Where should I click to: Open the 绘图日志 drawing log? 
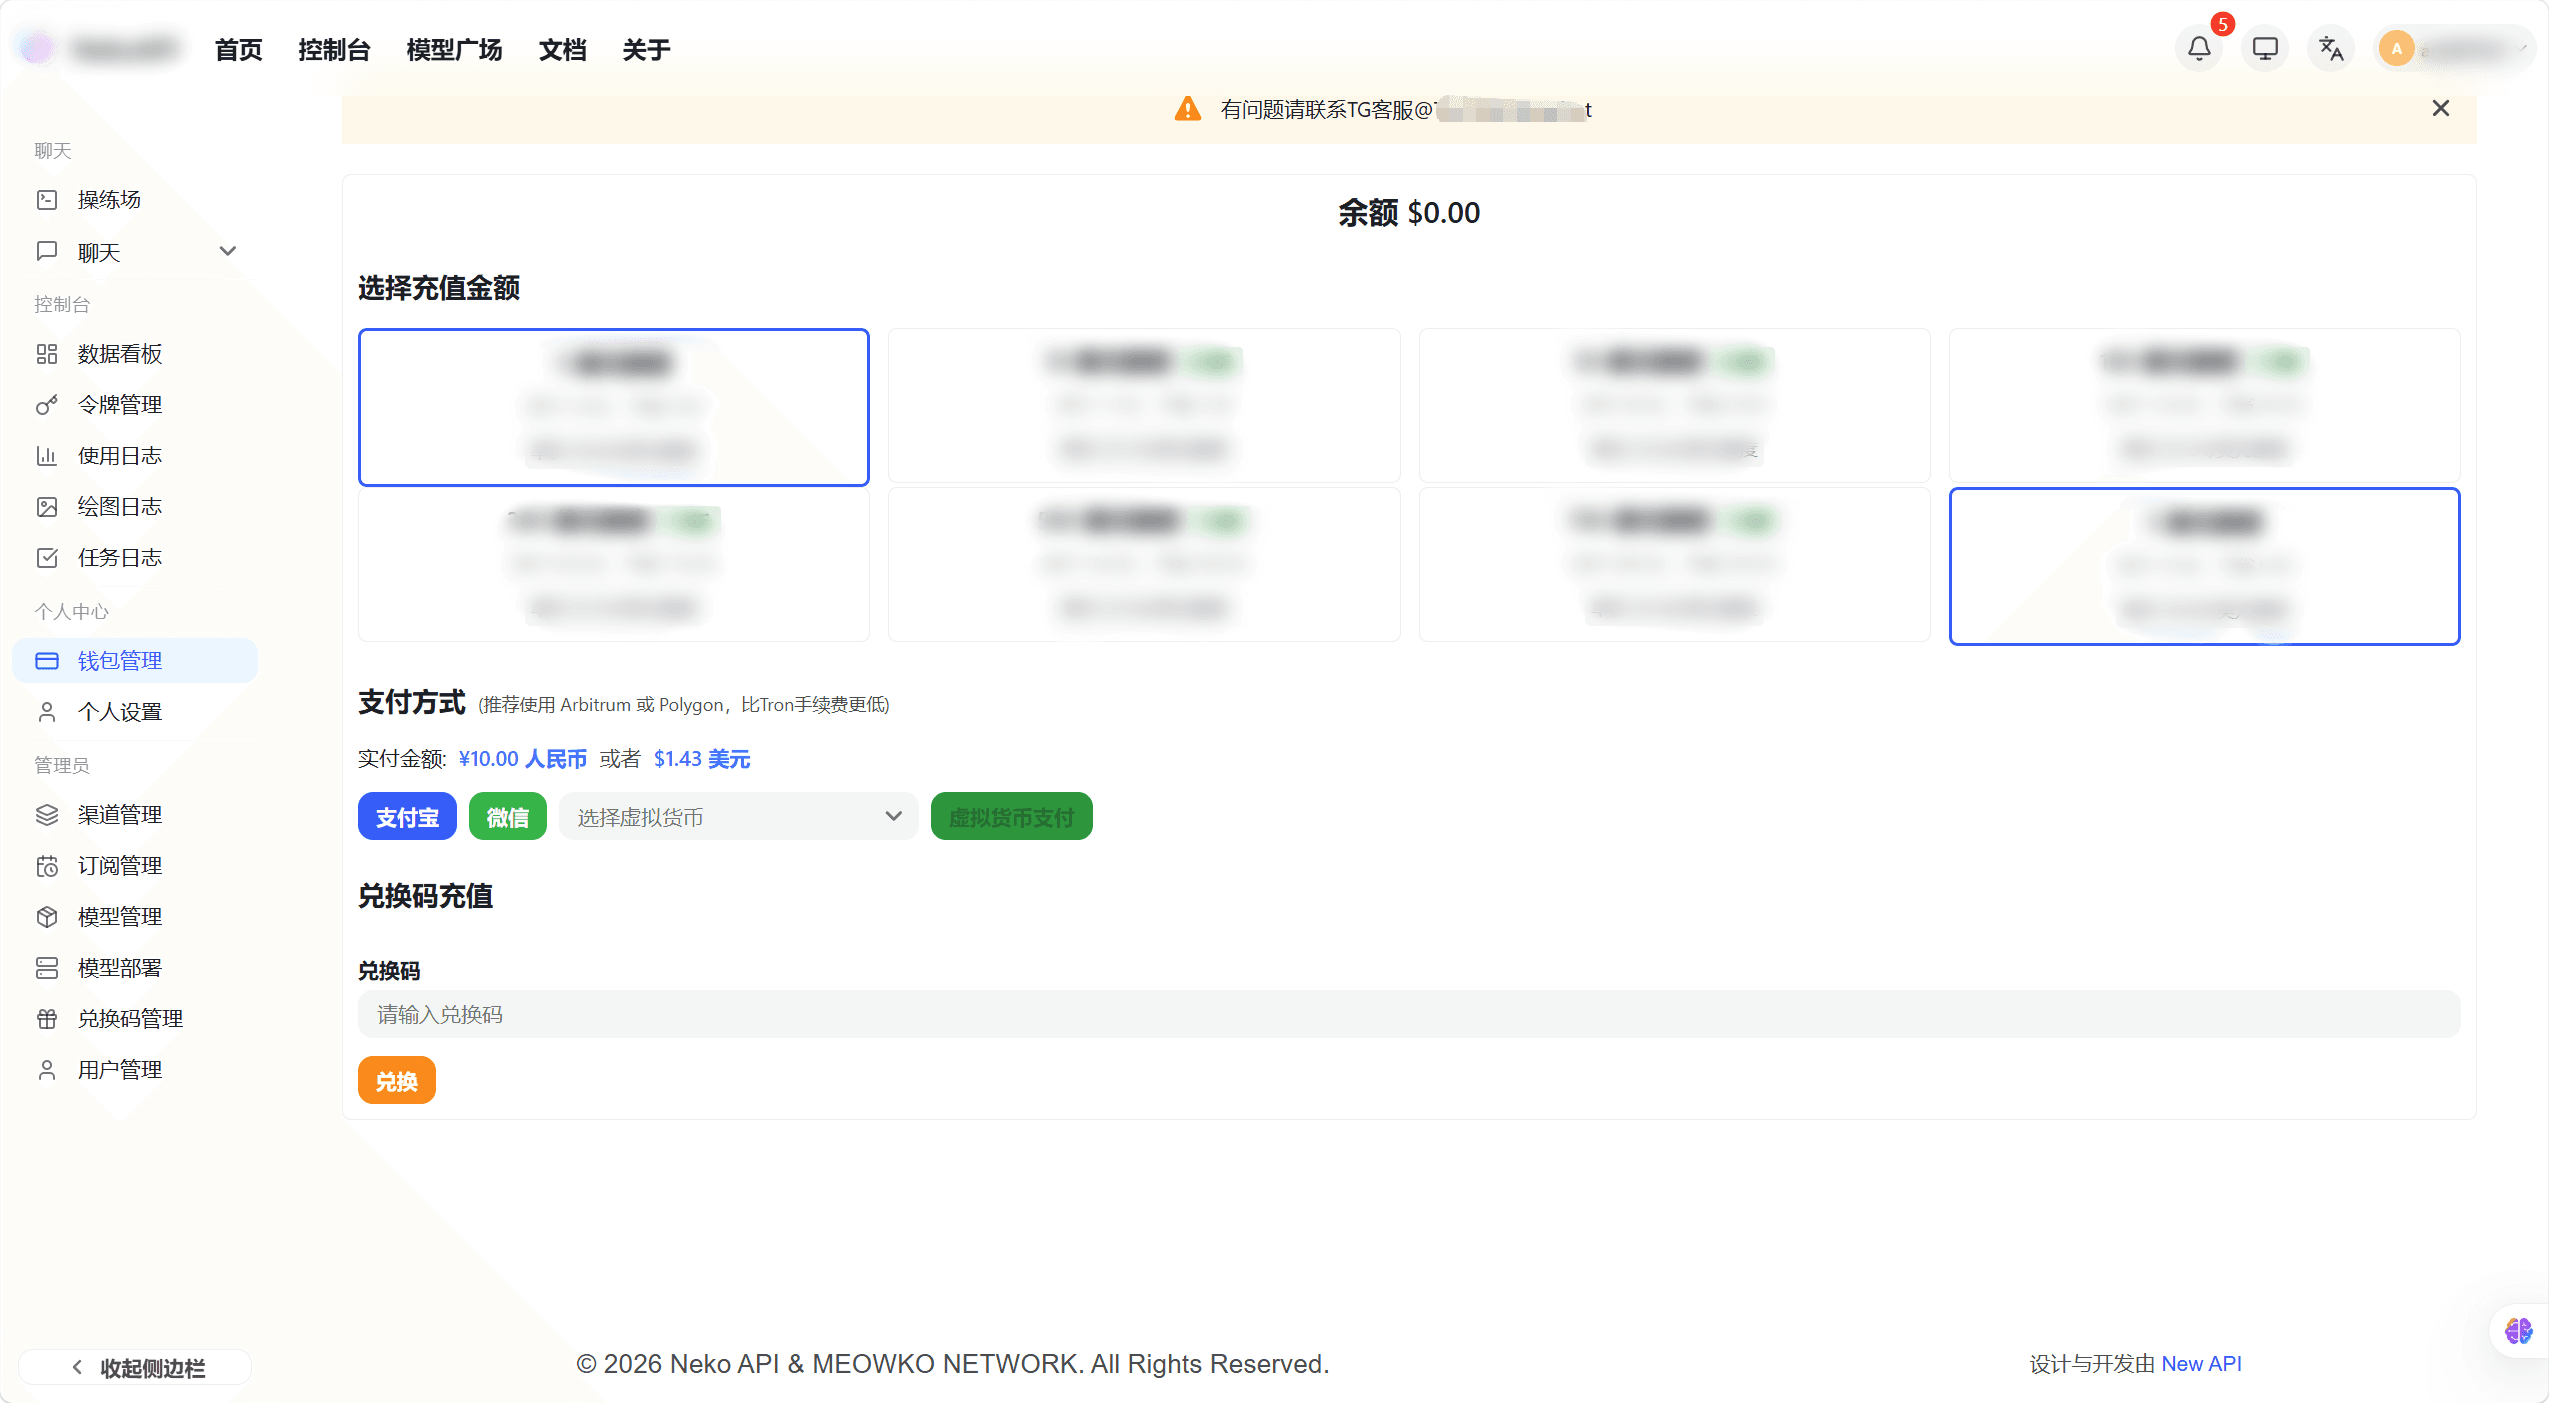[118, 506]
